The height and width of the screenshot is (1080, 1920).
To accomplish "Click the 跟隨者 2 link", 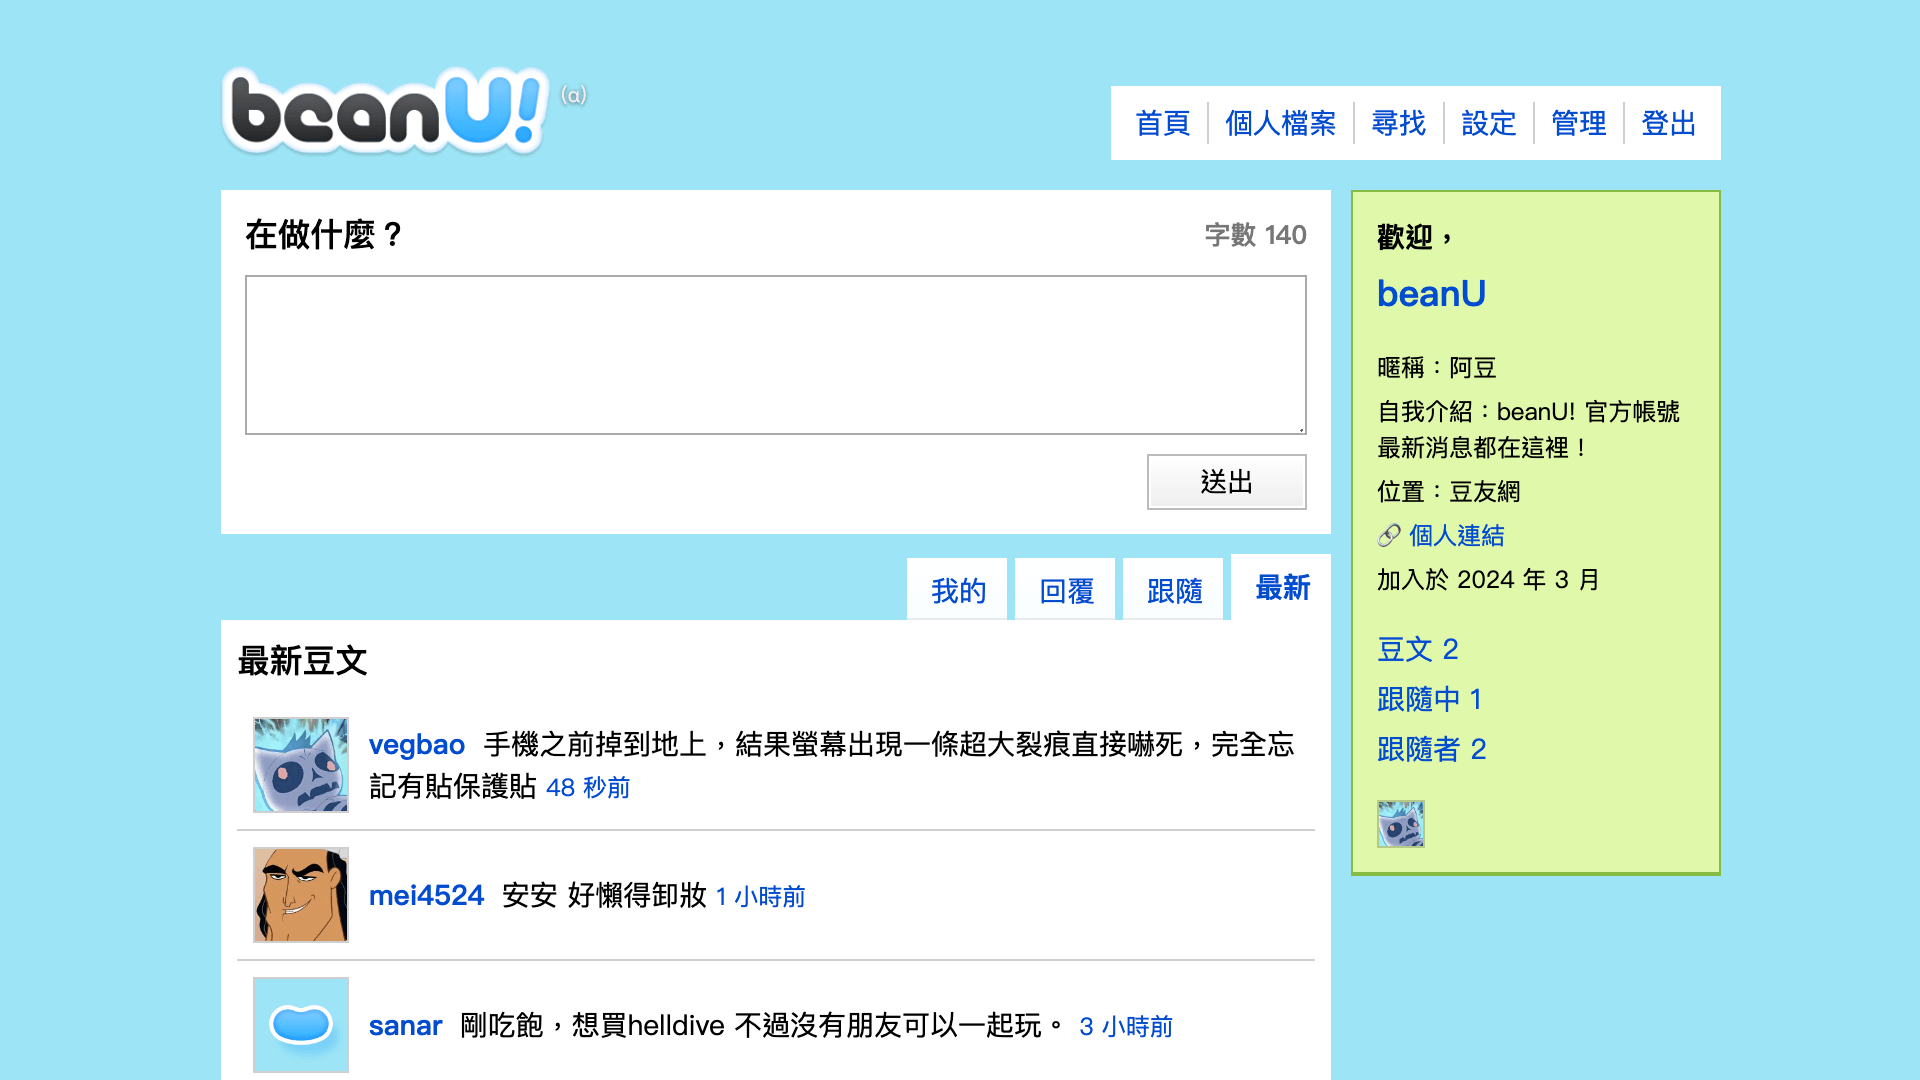I will [x=1431, y=749].
